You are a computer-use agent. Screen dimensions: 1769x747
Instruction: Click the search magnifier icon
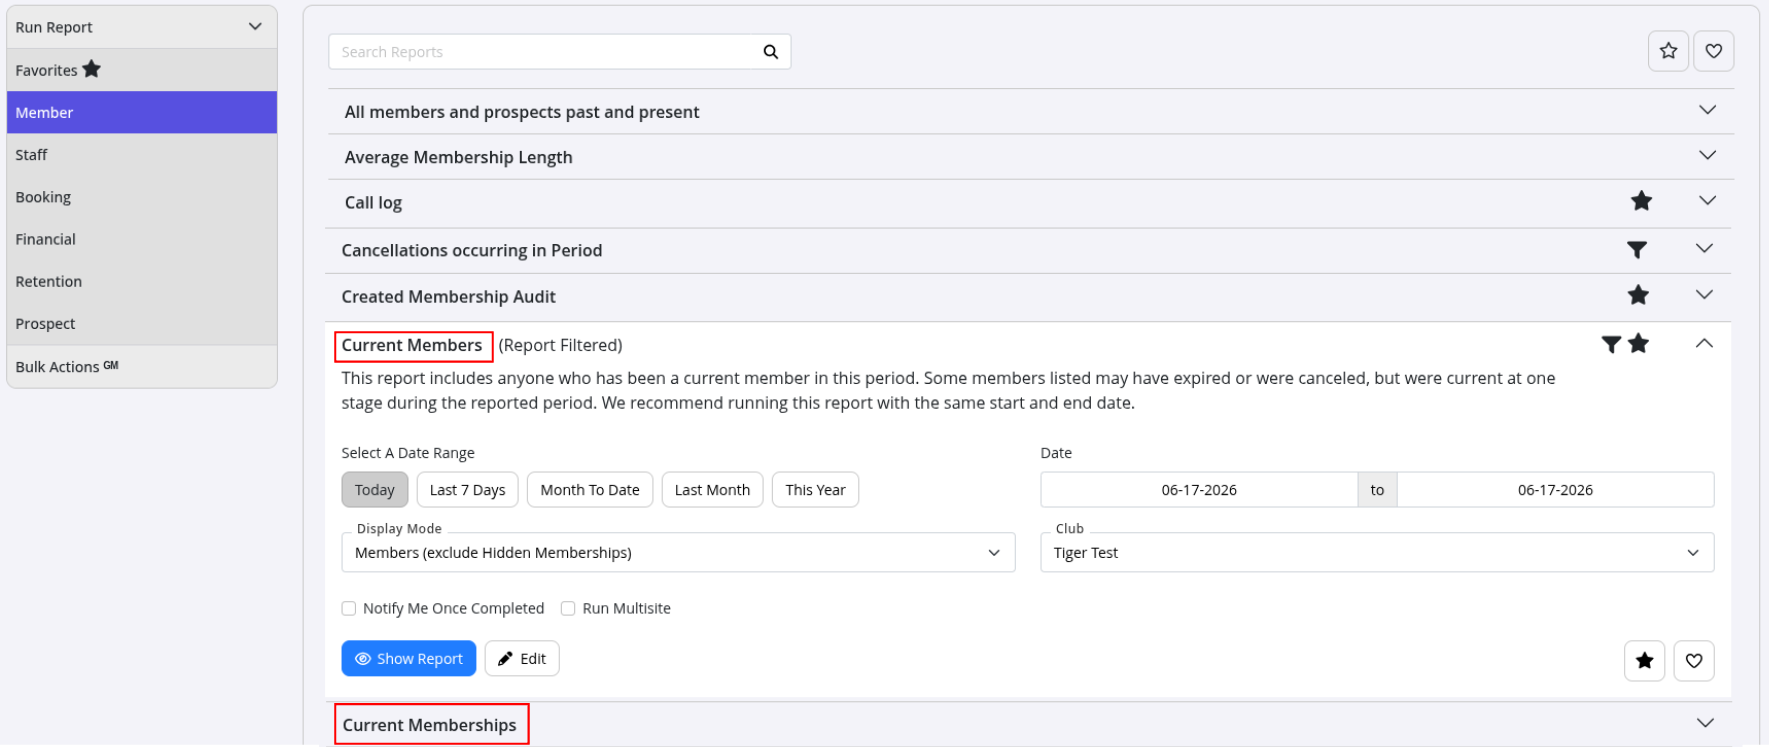(770, 52)
